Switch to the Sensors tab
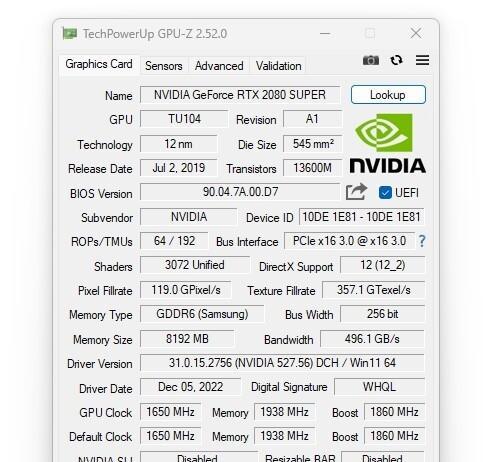 coord(164,66)
